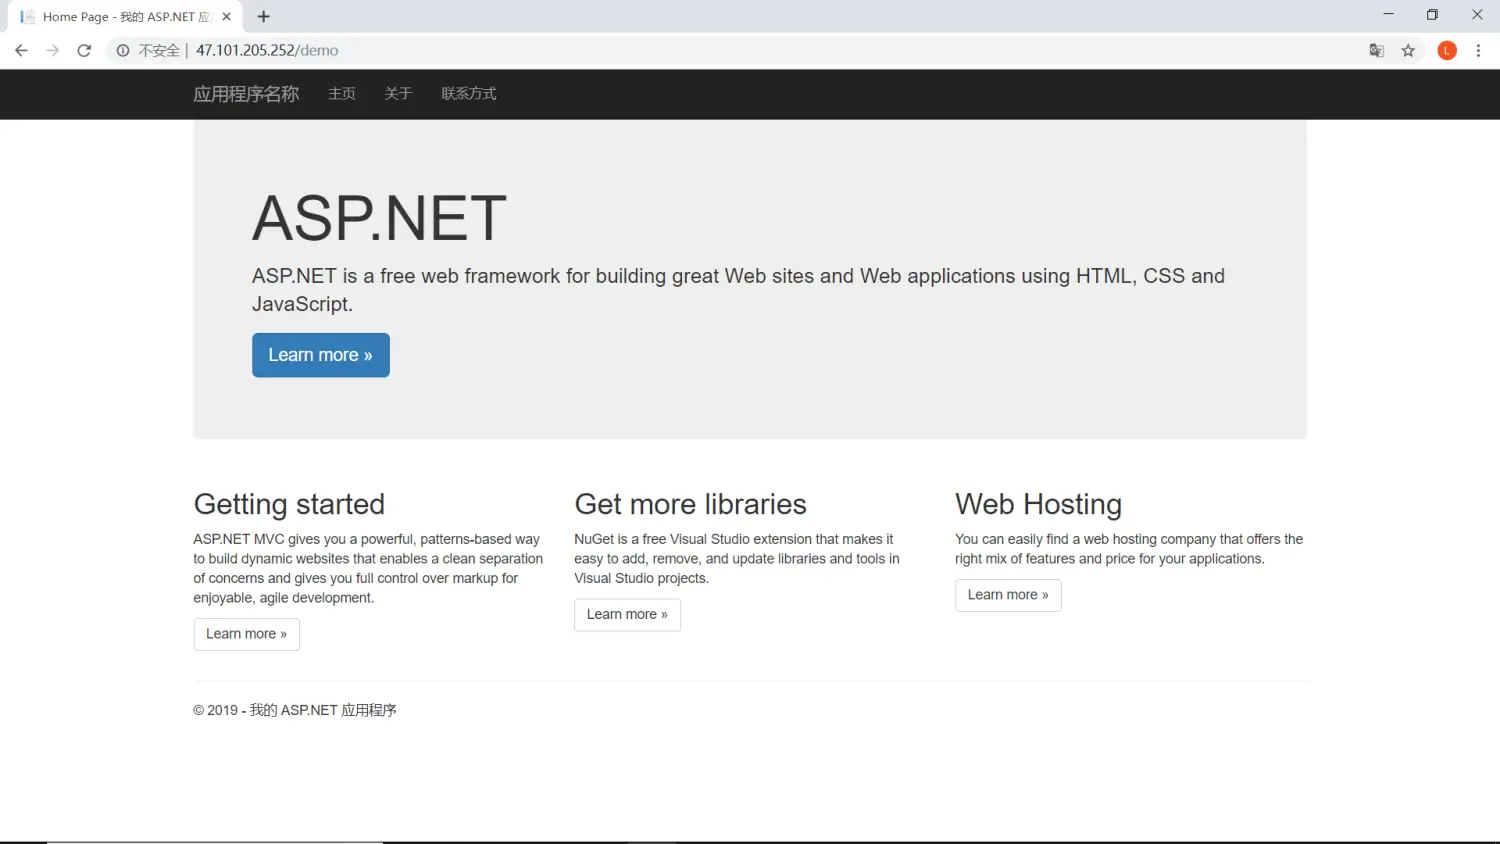1500x844 pixels.
Task: Click the ASP.NET large heading
Action: coord(379,219)
